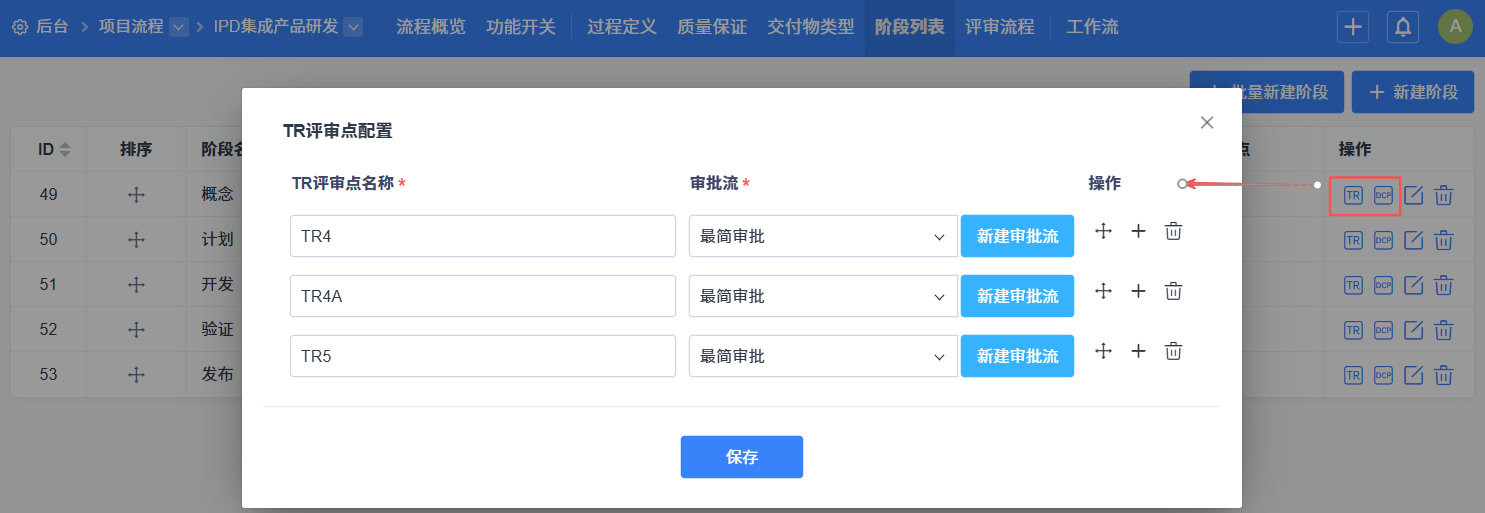
Task: Close the TR评审点配置 dialog
Action: [1207, 123]
